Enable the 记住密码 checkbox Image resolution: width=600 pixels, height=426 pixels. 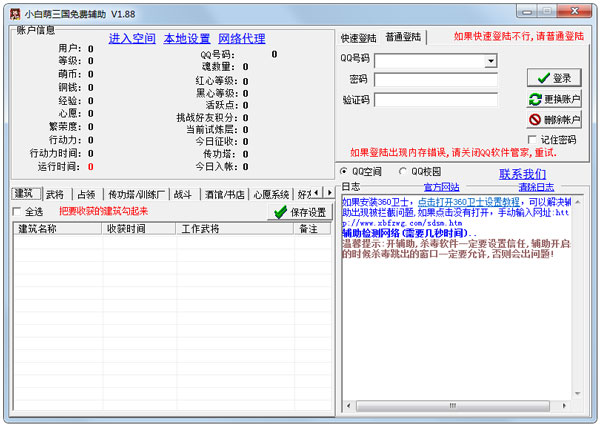pyautogui.click(x=532, y=140)
